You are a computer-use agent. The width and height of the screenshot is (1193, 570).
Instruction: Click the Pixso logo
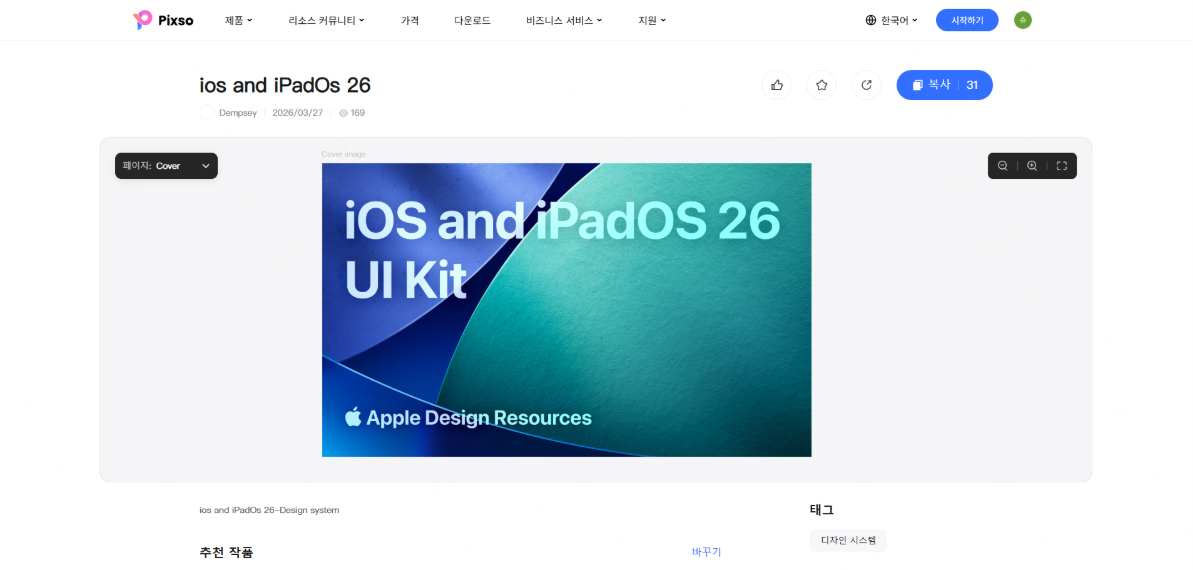(163, 21)
